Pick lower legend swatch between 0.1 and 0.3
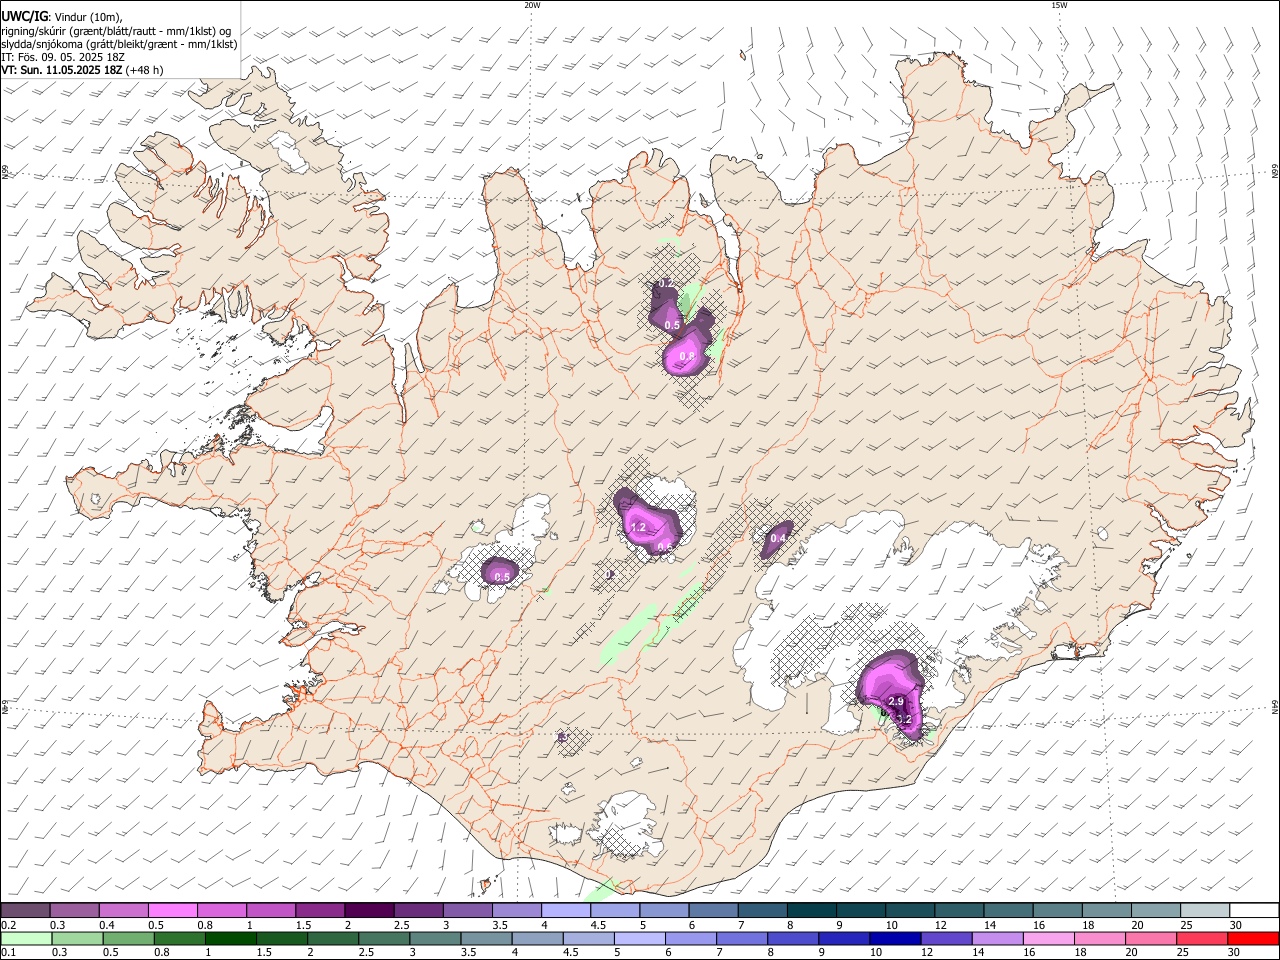This screenshot has width=1280, height=960. [26, 939]
